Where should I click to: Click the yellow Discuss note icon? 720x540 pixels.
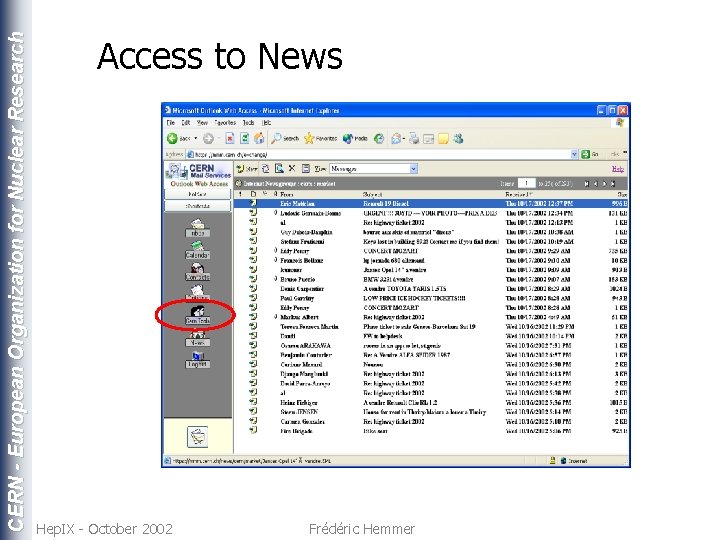443,138
